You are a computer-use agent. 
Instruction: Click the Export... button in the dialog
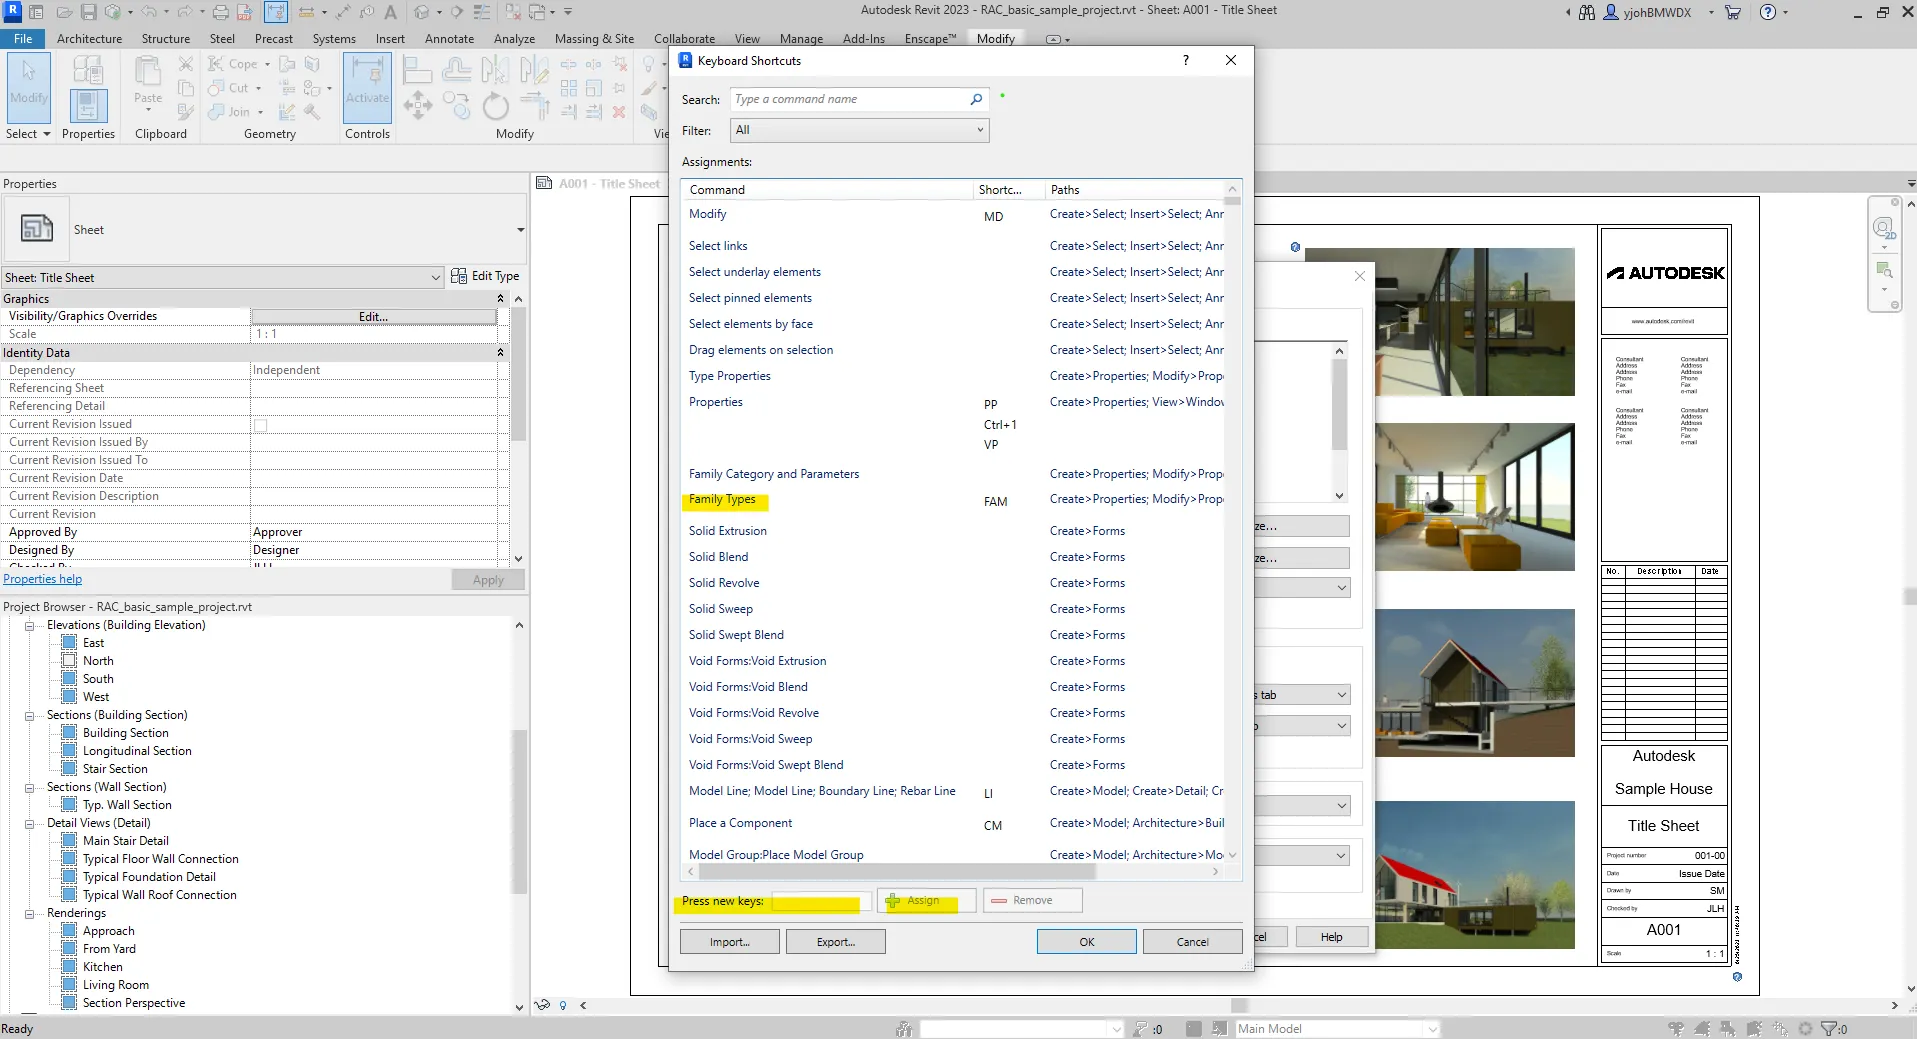click(x=835, y=942)
